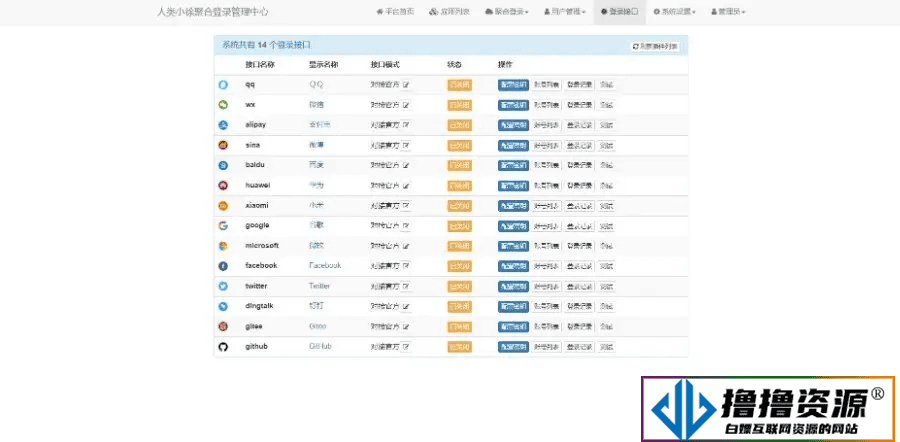Click the 'GitHub' display name text
This screenshot has height=442, width=900.
pos(320,346)
